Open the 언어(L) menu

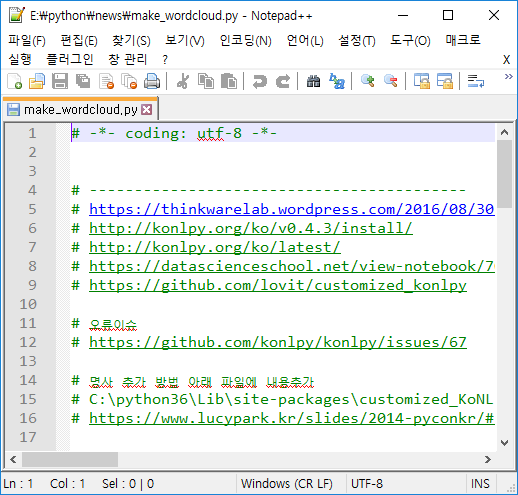(305, 41)
